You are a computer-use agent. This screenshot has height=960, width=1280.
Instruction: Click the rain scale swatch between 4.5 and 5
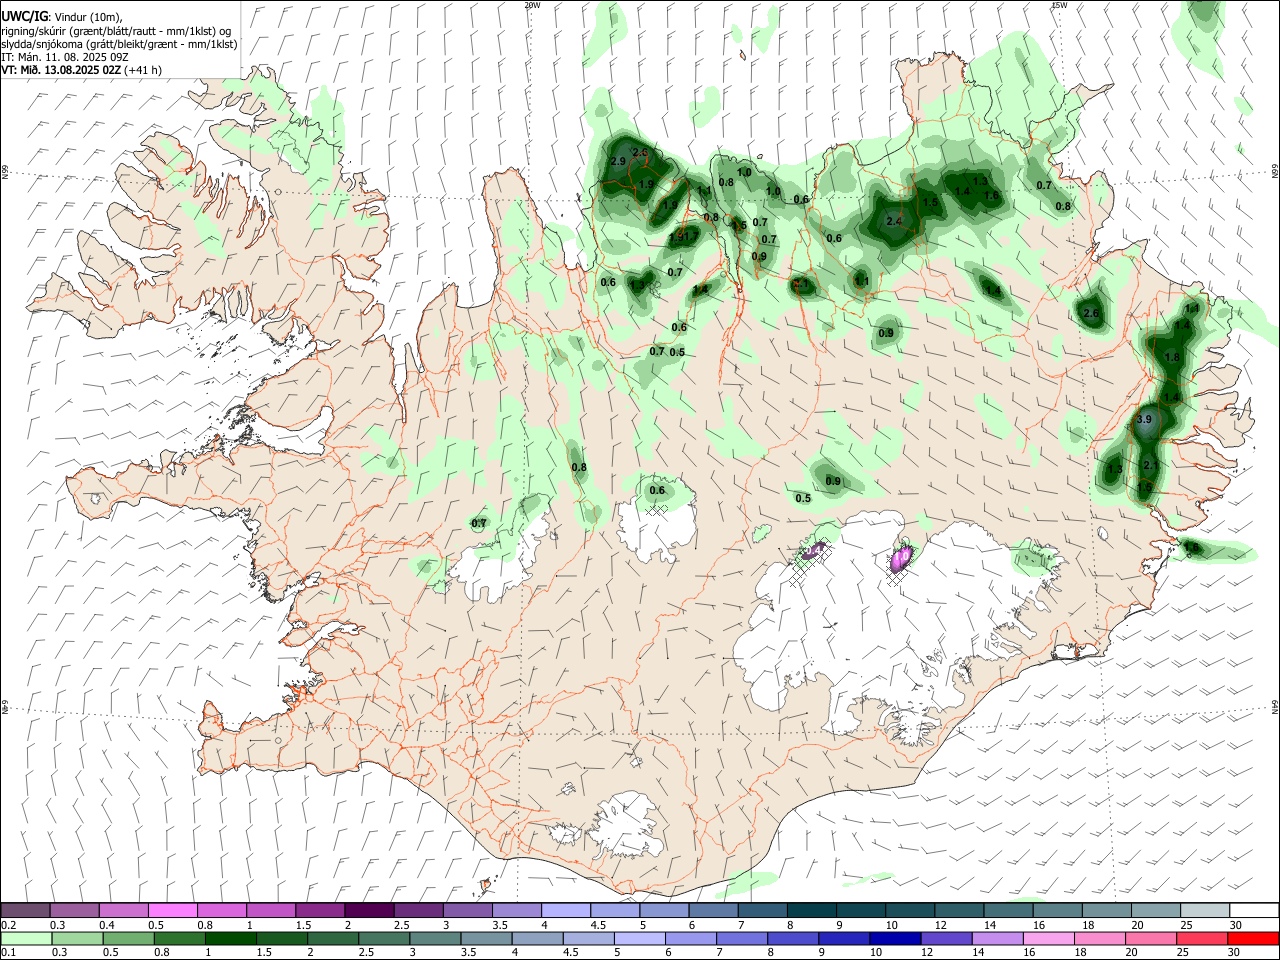pos(587,938)
